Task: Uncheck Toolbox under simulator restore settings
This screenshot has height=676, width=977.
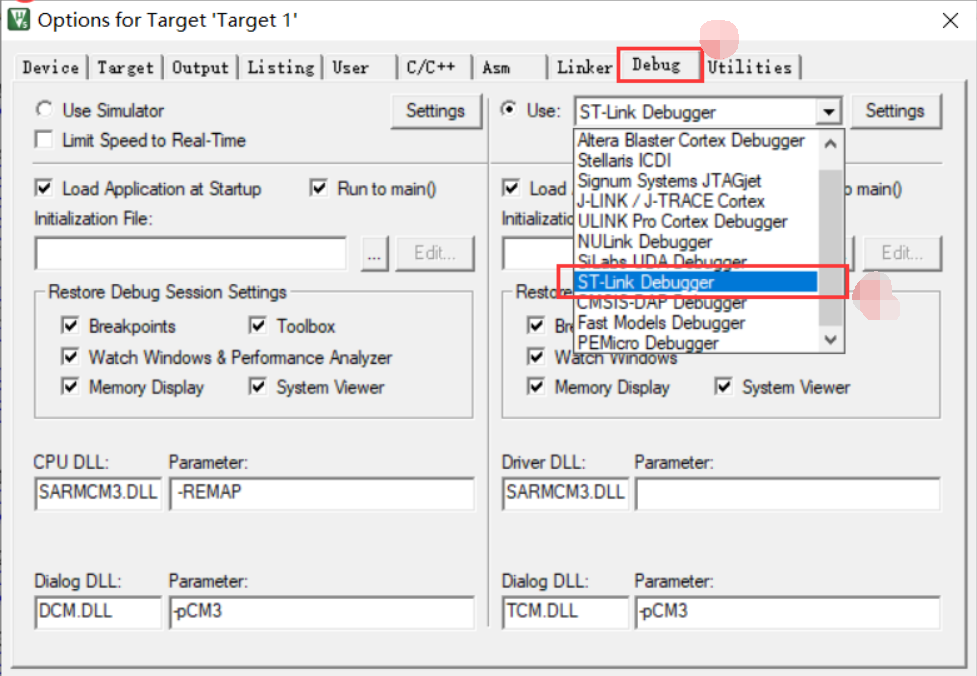Action: point(258,325)
